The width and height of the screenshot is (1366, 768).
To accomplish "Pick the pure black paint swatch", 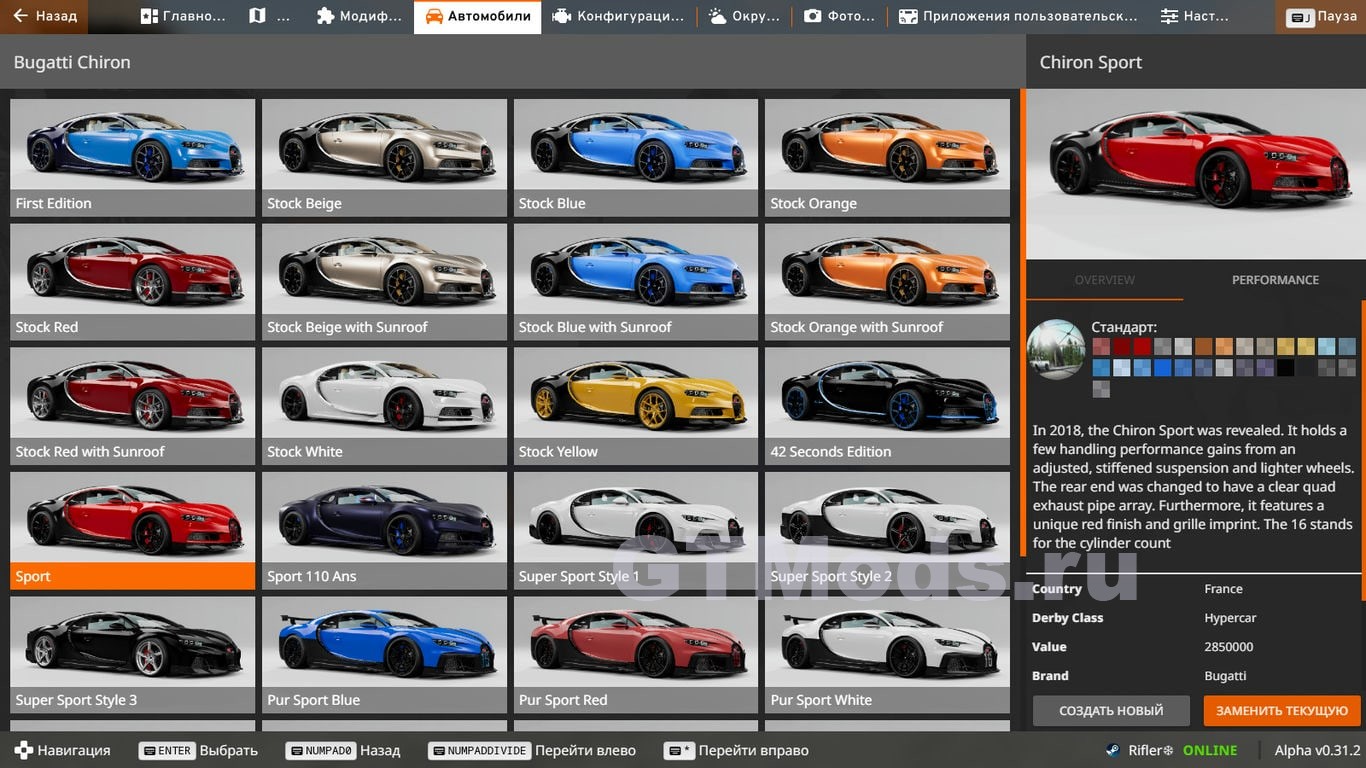I will 1285,368.
